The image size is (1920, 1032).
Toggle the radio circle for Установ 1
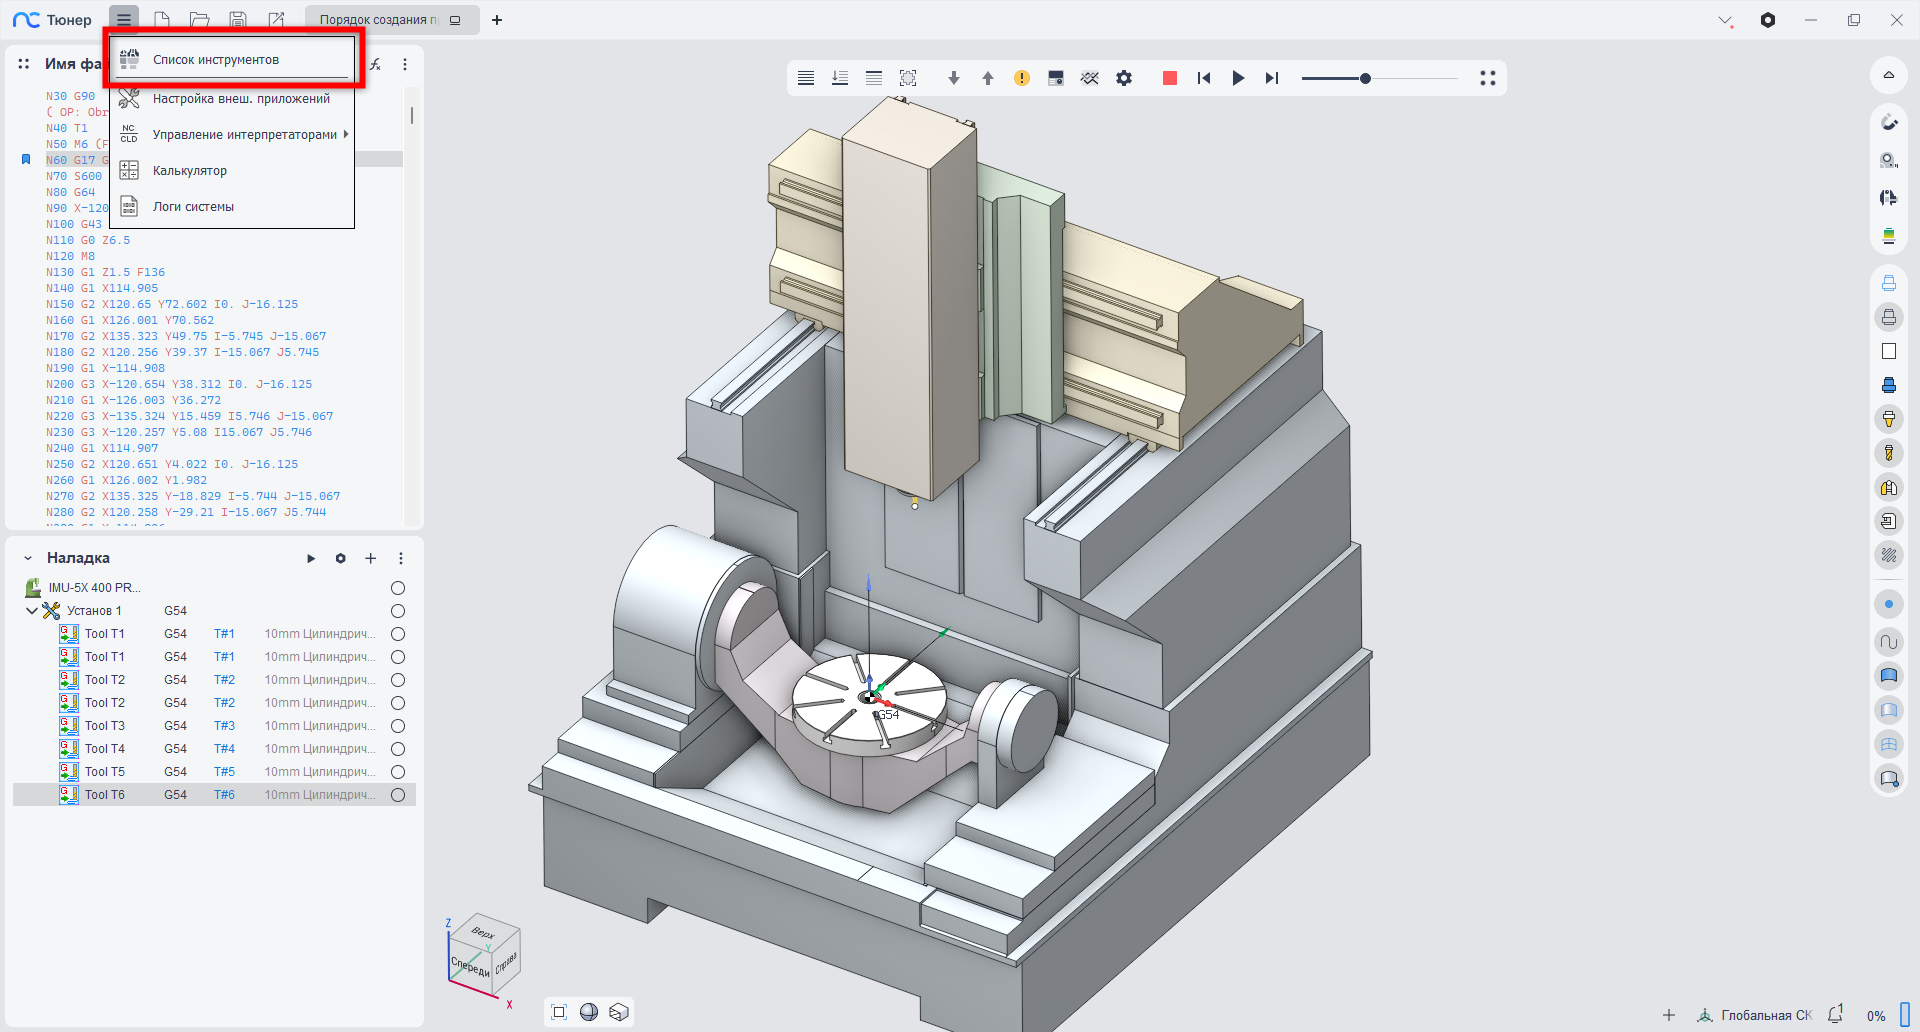click(398, 611)
